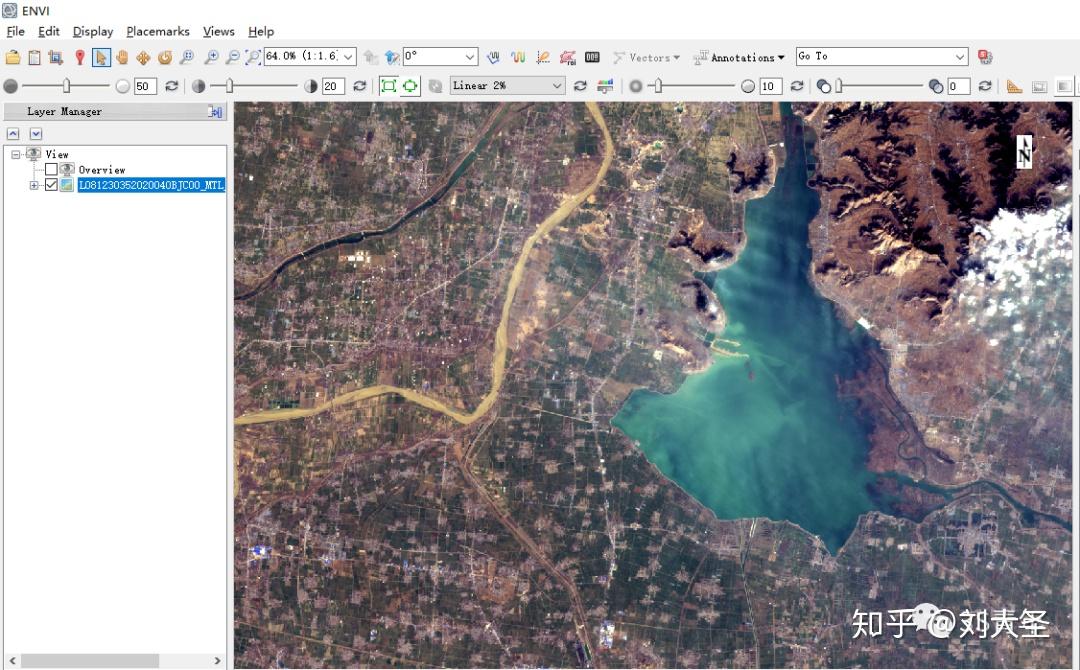Click the Zoom Out magnifier icon
Screen dimensions: 1080x670
click(x=232, y=58)
